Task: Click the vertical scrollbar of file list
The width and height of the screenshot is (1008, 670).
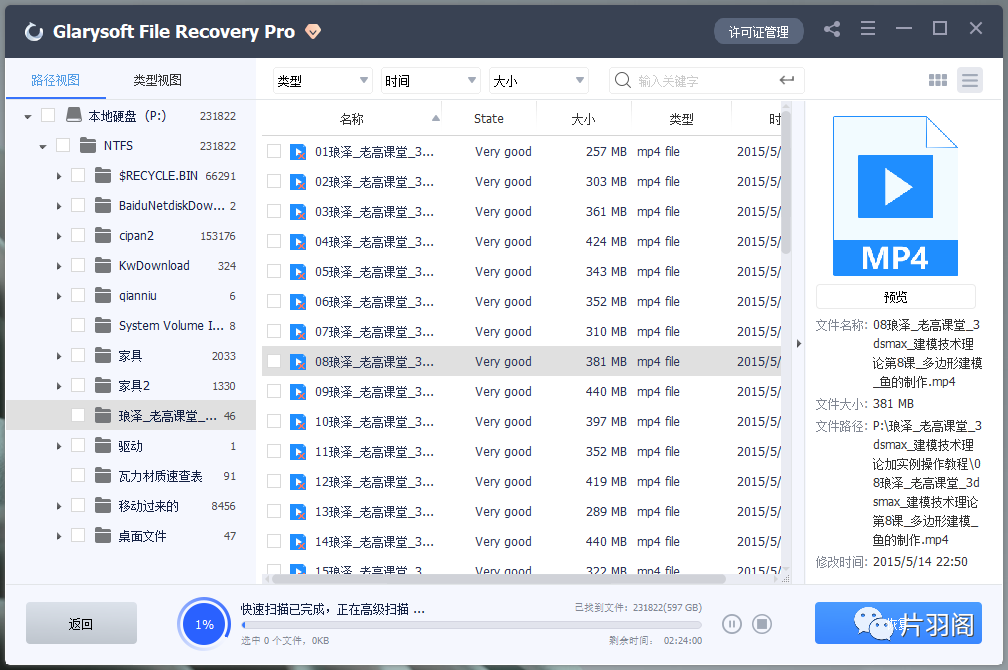Action: (786, 181)
